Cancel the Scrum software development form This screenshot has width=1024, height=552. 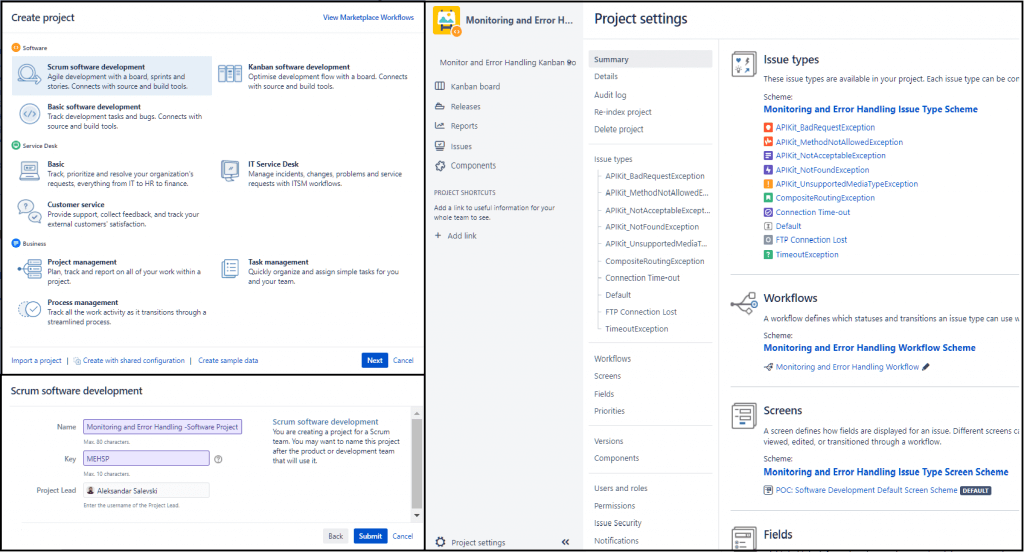click(x=403, y=536)
